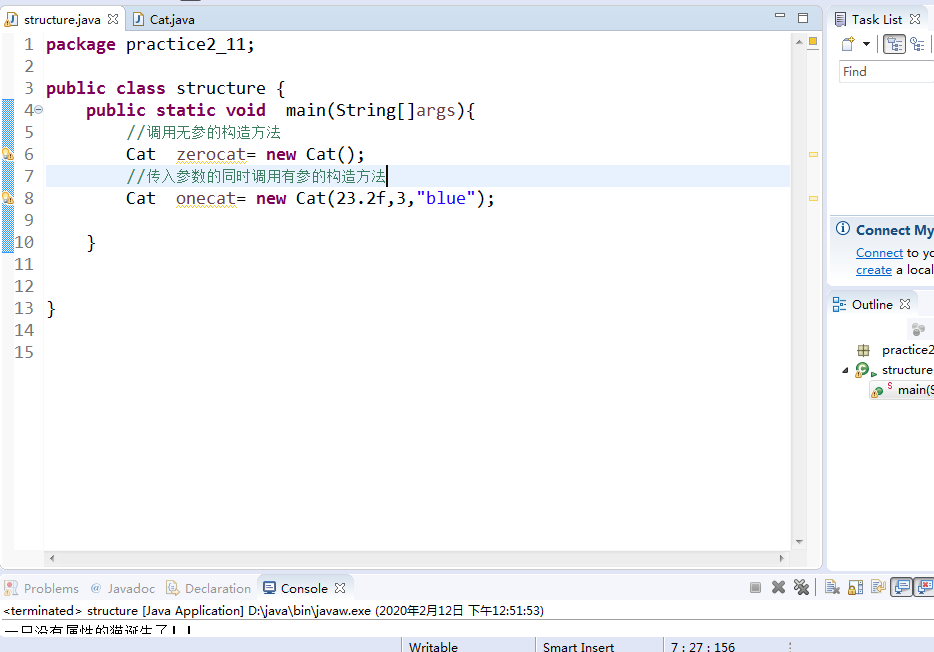This screenshot has width=934, height=652.
Task: Select main method in Outline
Action: (x=902, y=390)
